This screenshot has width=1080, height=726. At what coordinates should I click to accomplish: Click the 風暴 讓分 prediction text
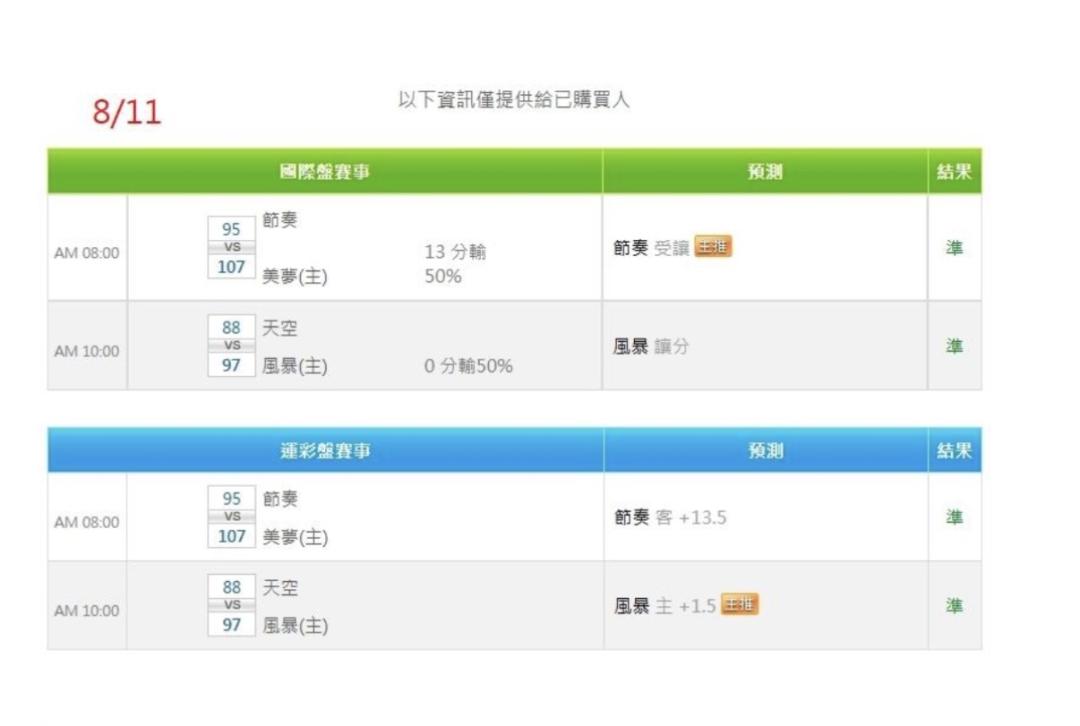(651, 346)
